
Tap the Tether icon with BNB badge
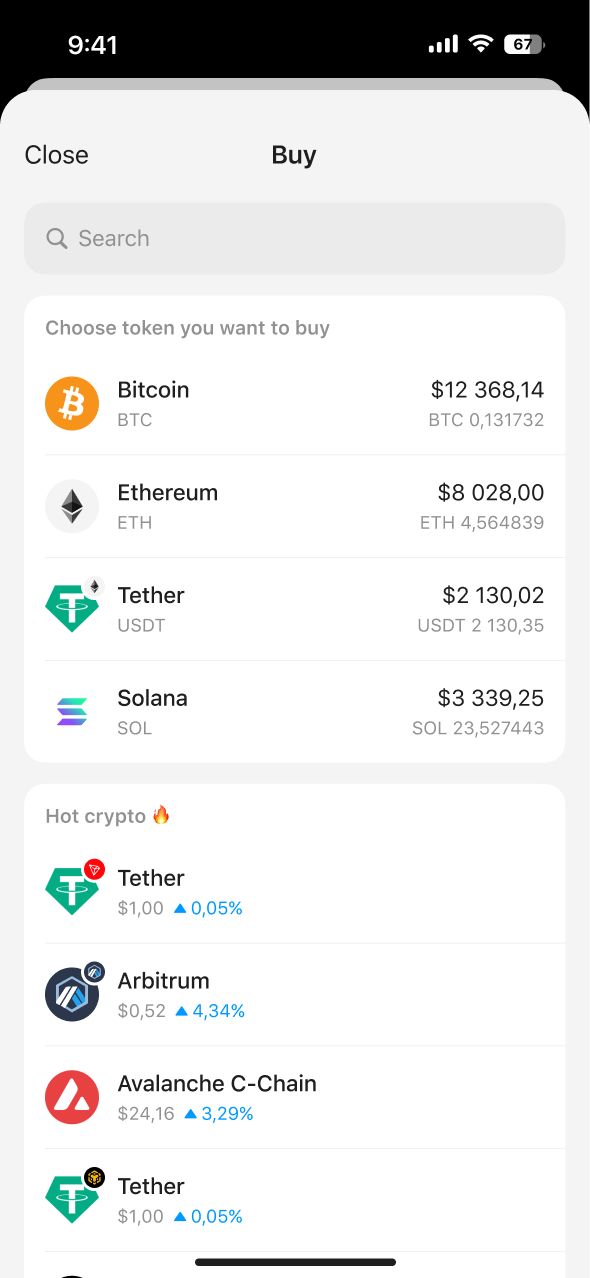click(72, 1199)
